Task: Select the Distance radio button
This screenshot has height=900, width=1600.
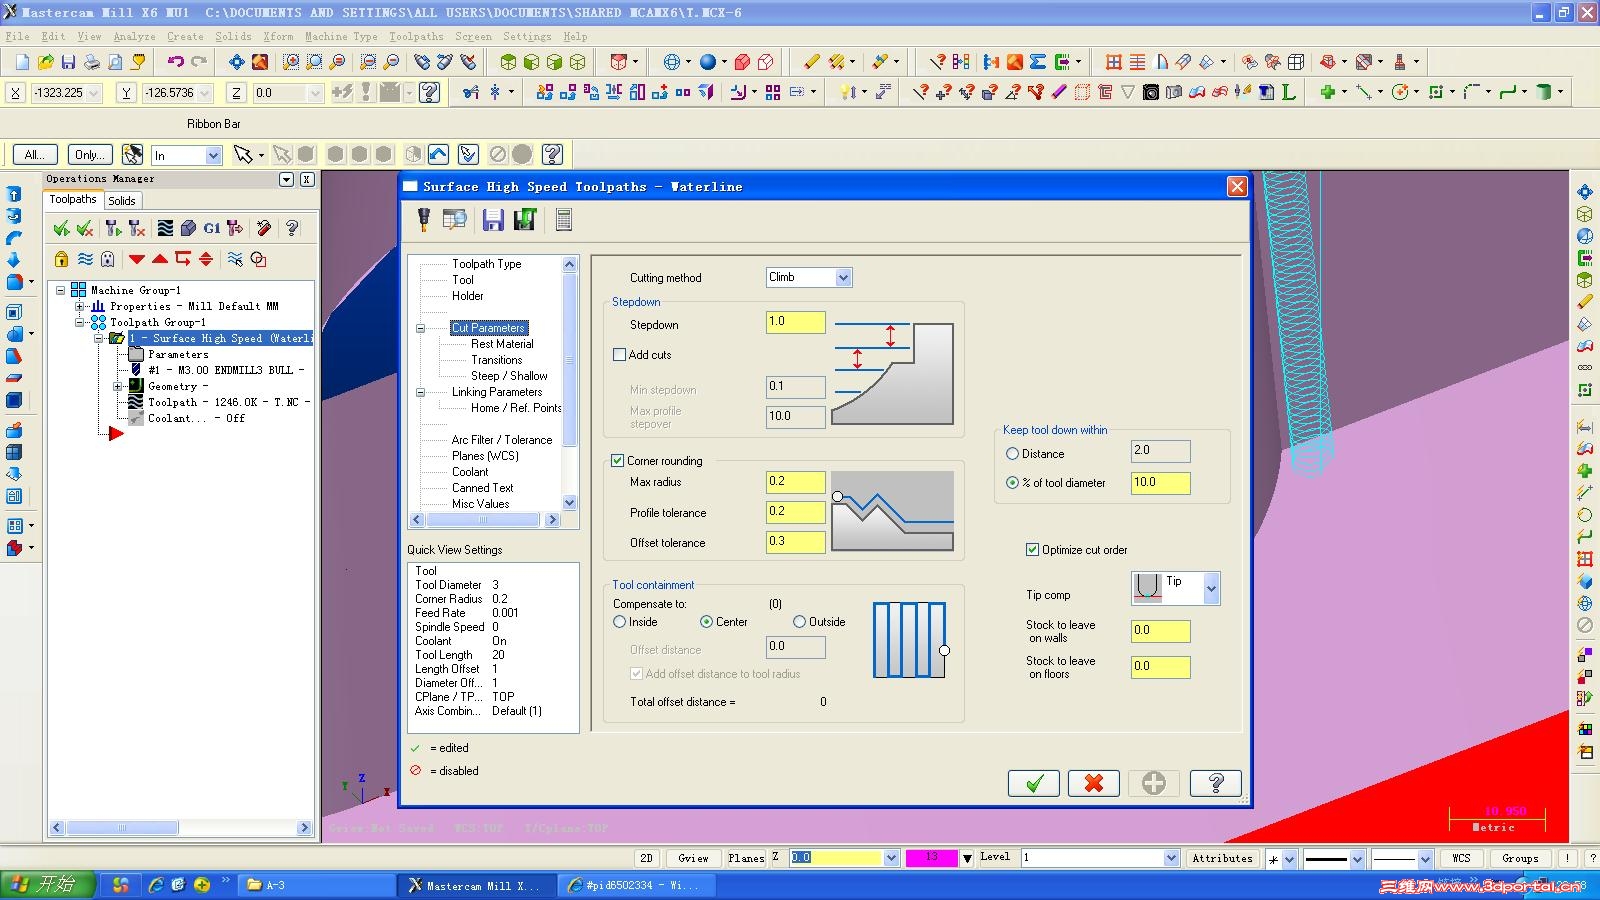Action: pos(1012,454)
